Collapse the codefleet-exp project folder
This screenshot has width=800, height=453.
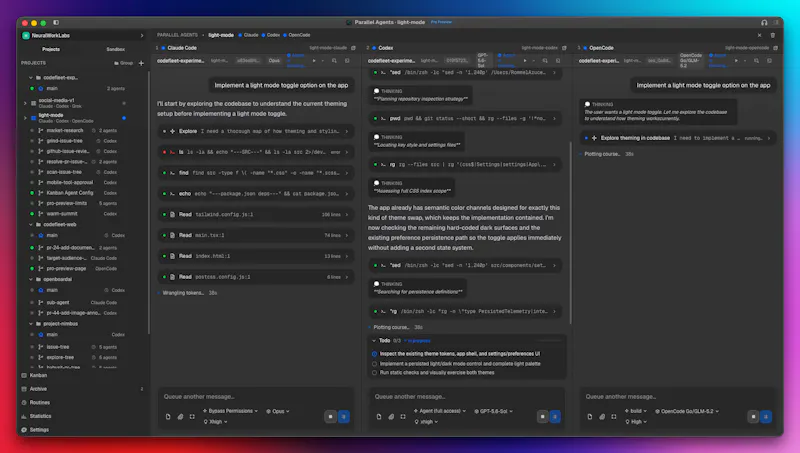coord(31,78)
